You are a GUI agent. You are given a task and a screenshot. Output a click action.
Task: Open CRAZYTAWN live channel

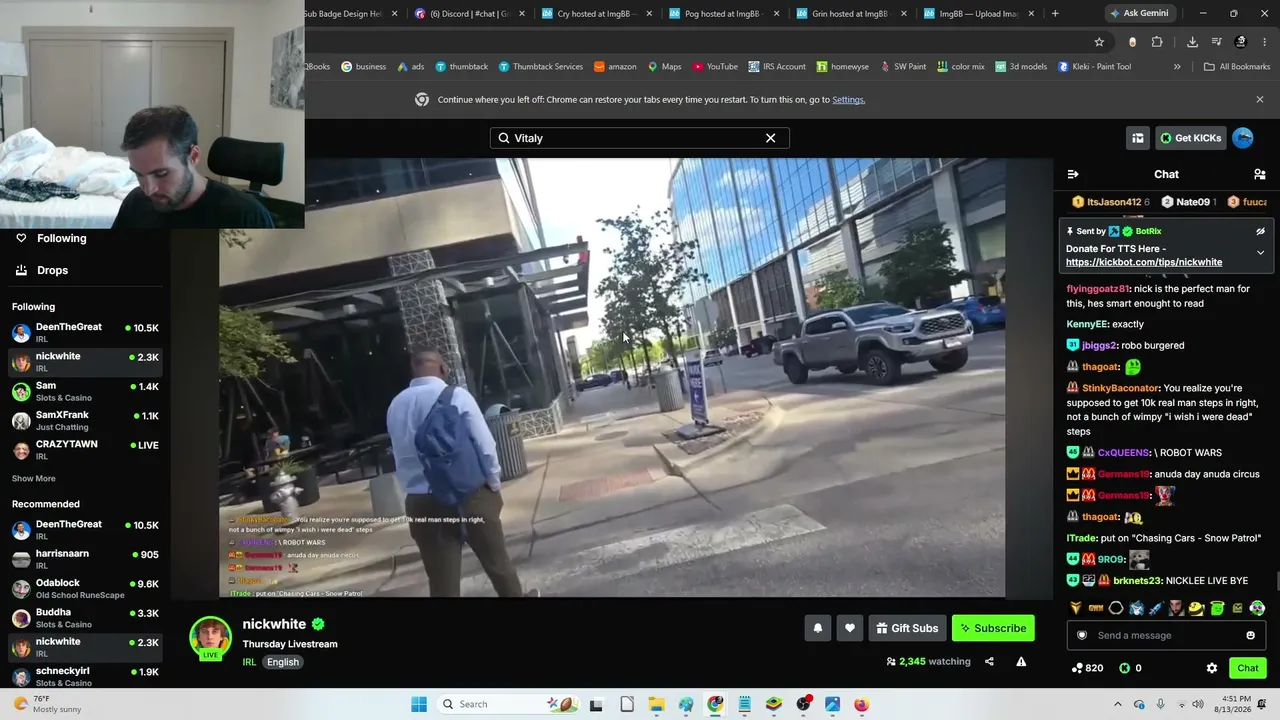pos(85,449)
